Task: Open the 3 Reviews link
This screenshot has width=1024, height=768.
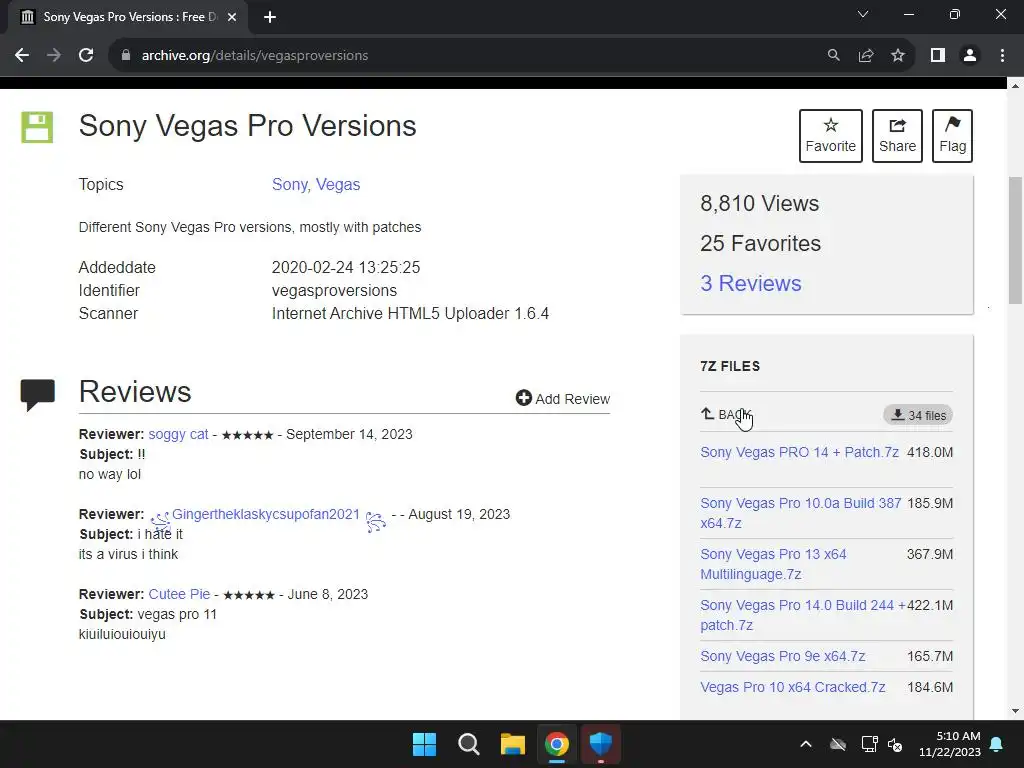Action: [751, 283]
